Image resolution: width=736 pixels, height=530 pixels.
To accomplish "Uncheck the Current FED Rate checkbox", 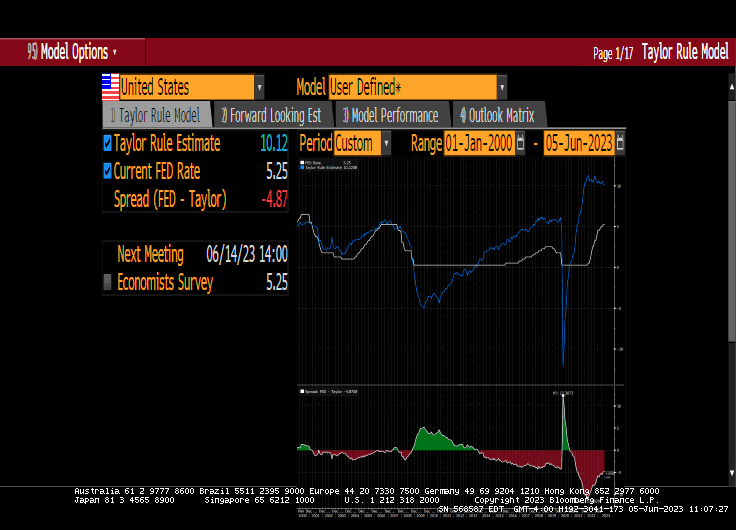I will click(108, 171).
